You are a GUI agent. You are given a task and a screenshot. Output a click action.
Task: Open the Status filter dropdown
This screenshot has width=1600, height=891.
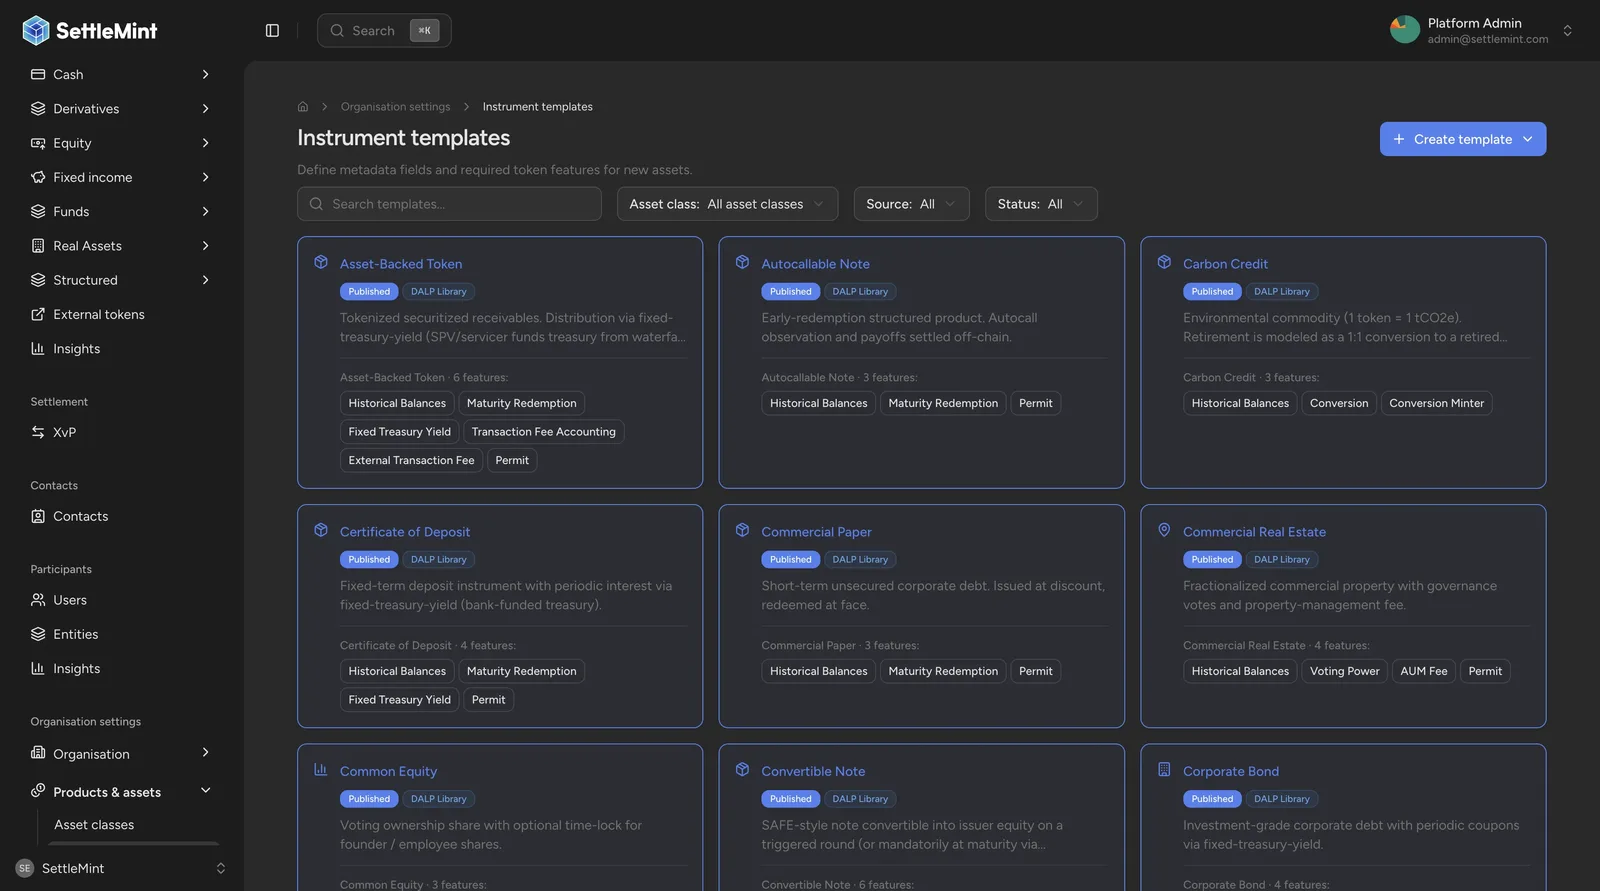1040,204
